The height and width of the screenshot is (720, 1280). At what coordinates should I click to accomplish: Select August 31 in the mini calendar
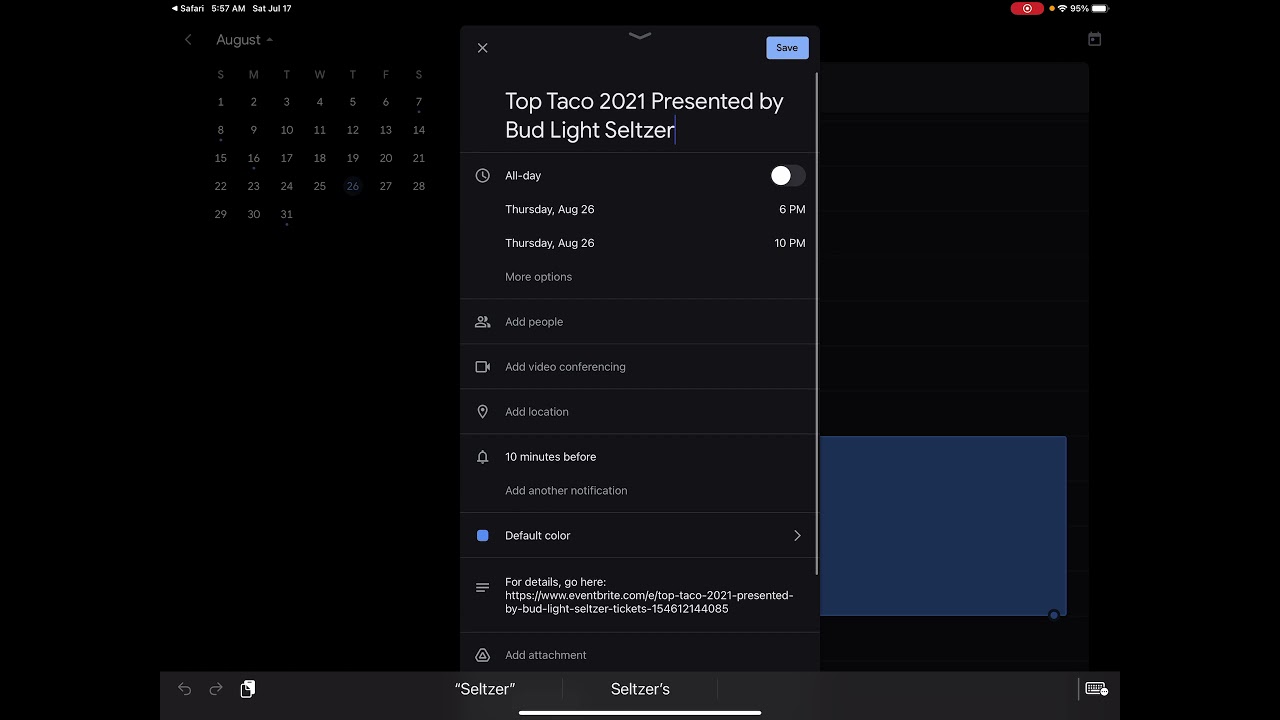[x=287, y=214]
